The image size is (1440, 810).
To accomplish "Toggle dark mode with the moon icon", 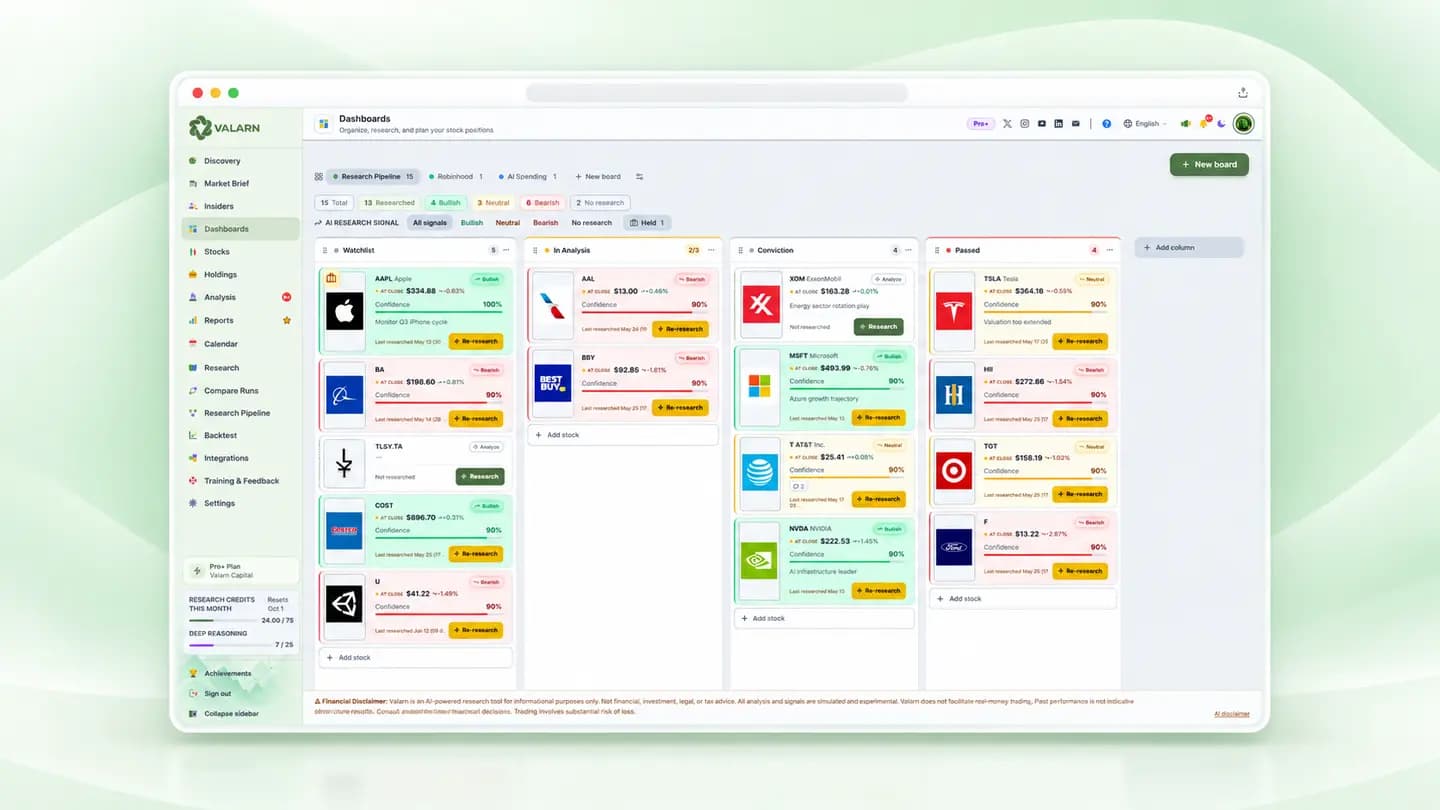I will coord(1221,124).
